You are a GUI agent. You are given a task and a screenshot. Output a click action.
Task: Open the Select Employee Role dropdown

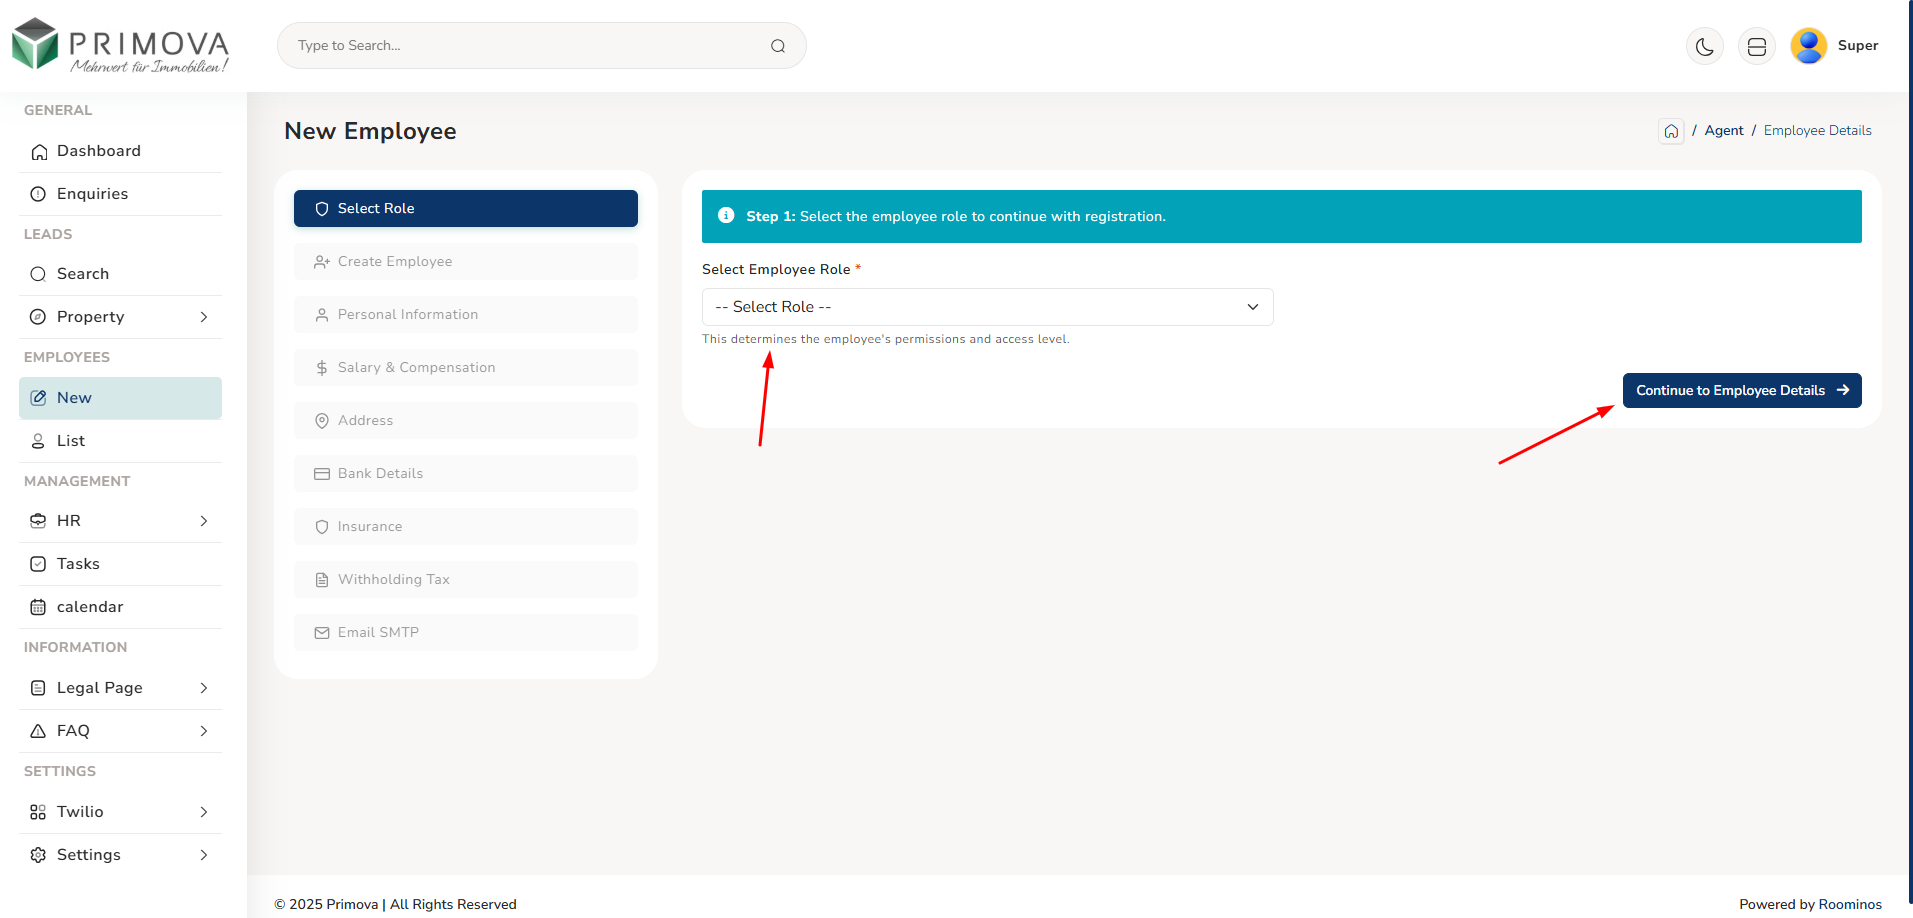(987, 307)
